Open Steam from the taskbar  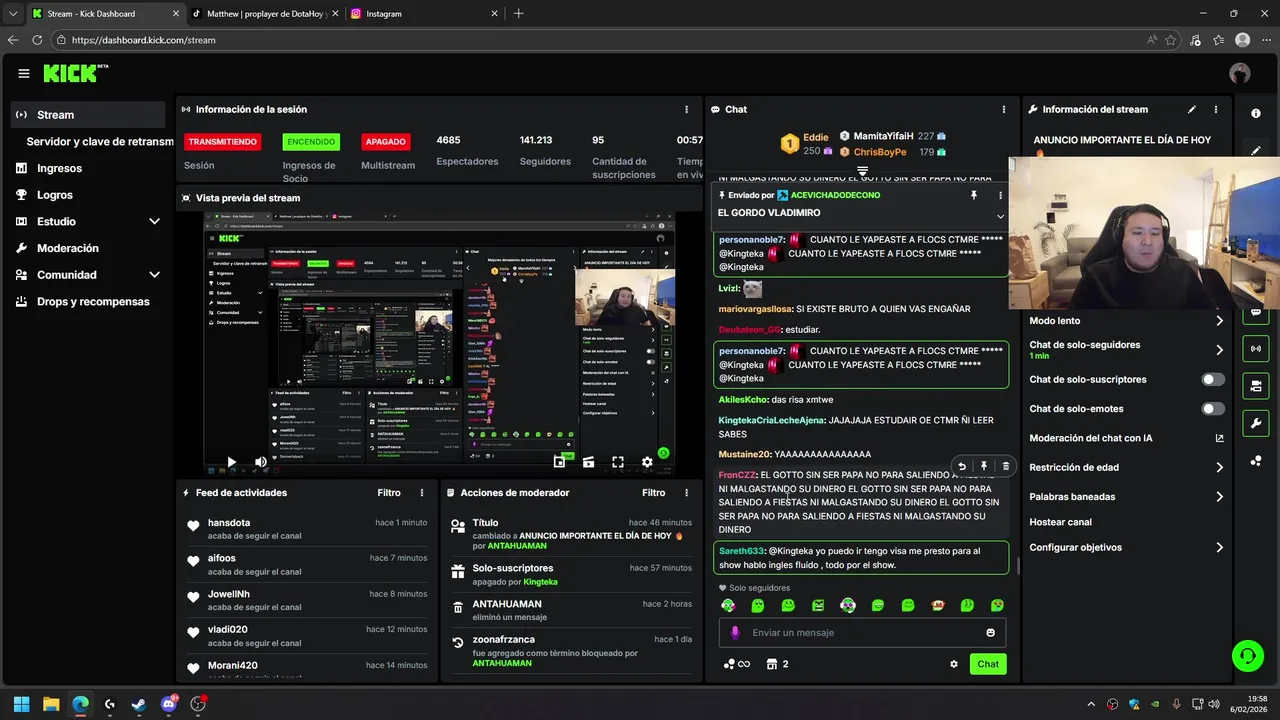point(139,704)
